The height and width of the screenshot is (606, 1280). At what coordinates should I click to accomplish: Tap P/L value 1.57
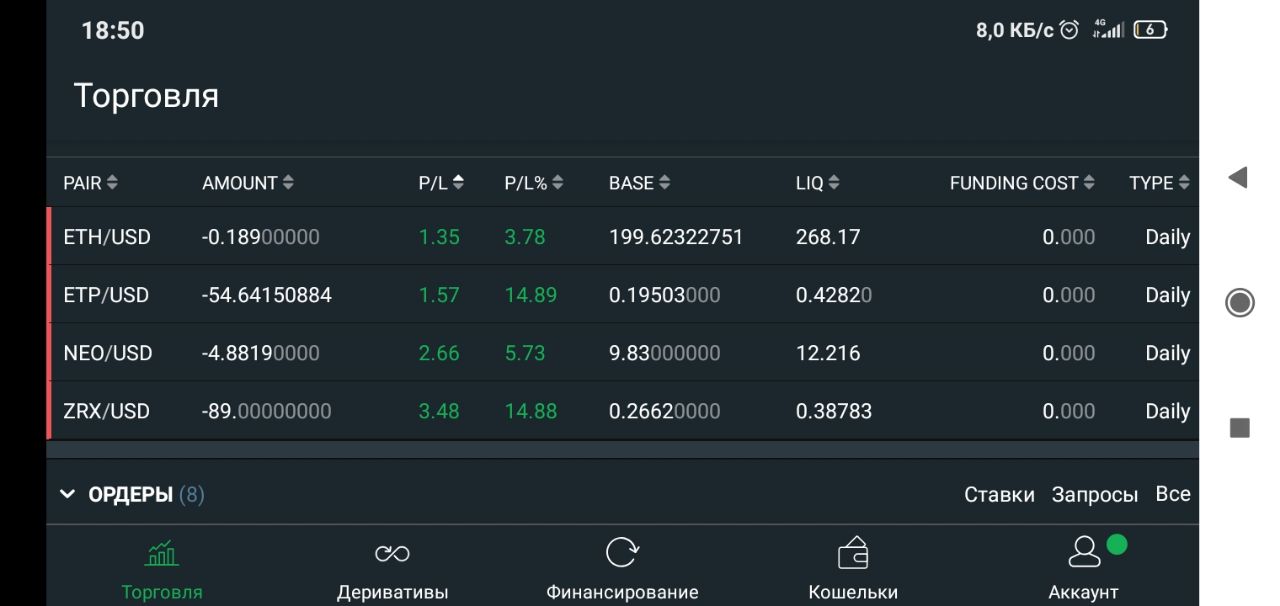[439, 295]
